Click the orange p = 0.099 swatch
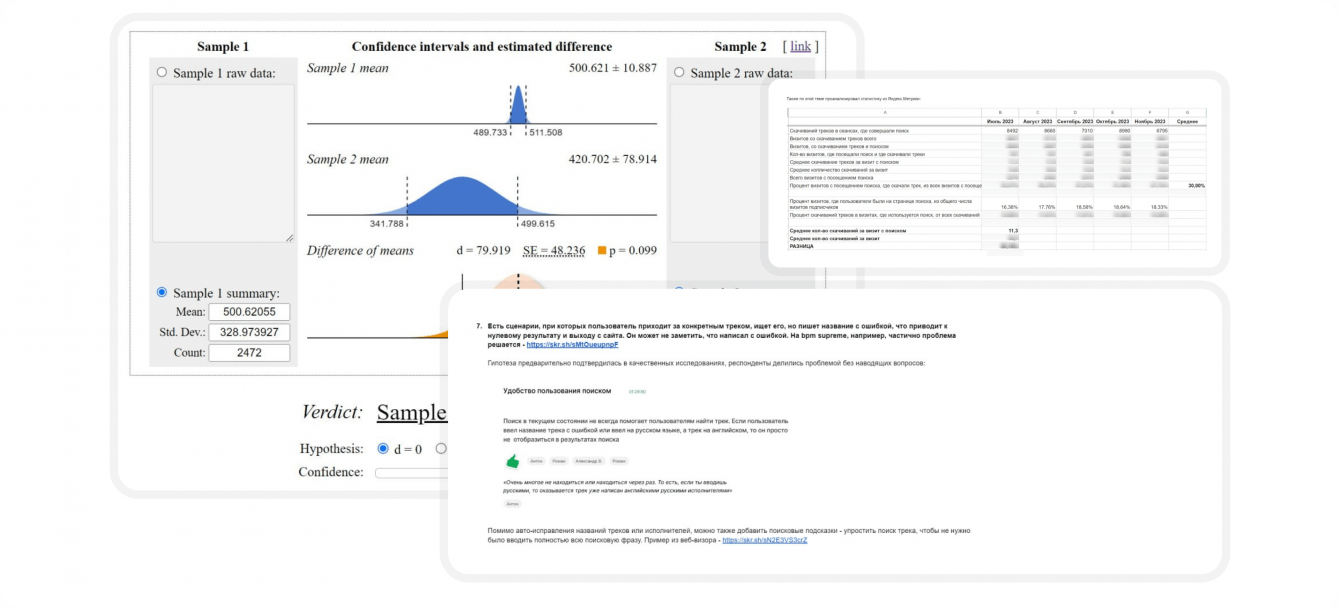Screen dimensions: 1340x609 tap(602, 250)
